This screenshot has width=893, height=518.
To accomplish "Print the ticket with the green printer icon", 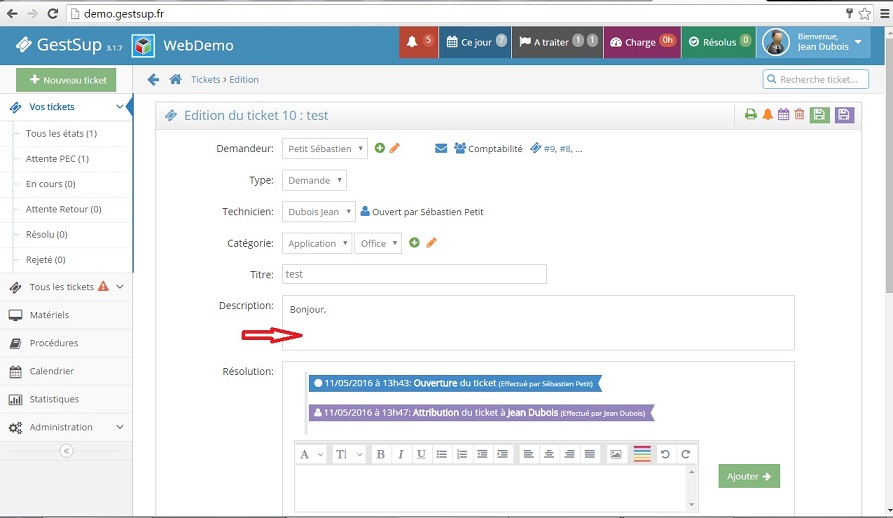I will [x=751, y=114].
